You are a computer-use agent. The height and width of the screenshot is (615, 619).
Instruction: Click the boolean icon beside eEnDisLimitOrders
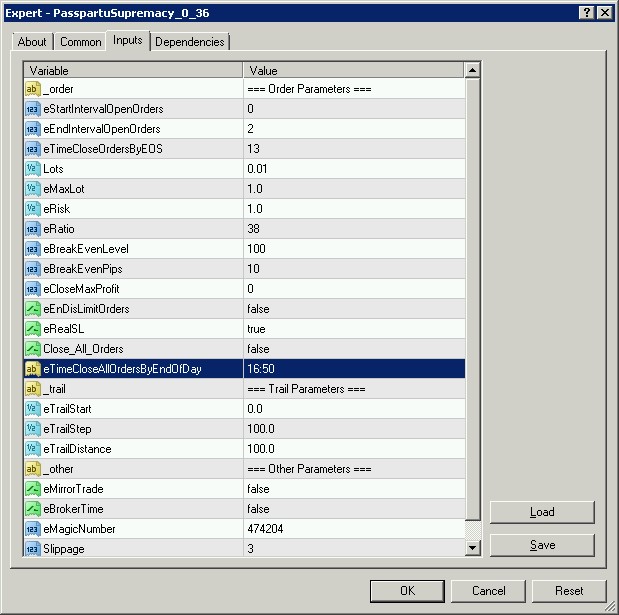[33, 309]
